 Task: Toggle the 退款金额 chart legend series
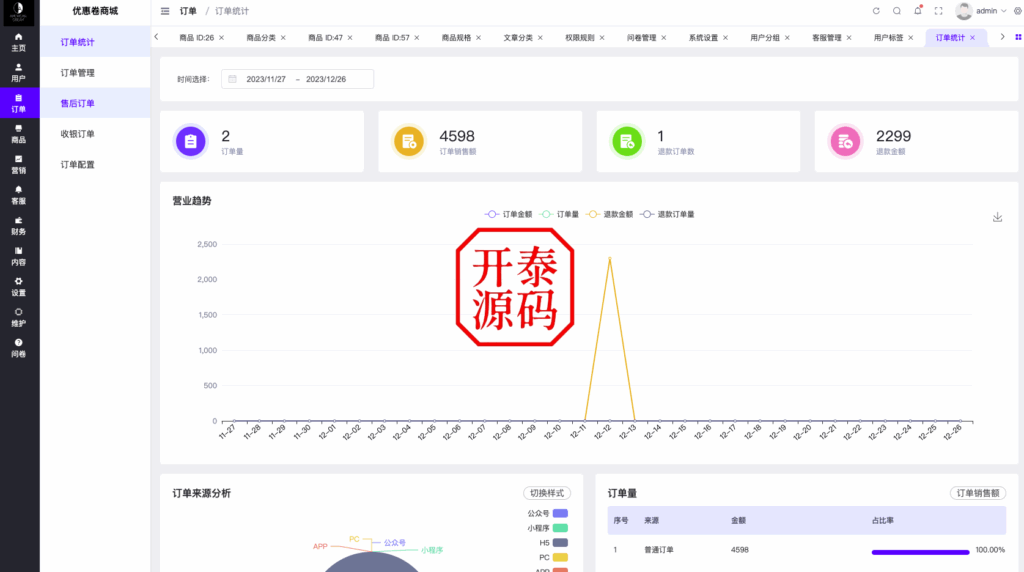tap(610, 214)
